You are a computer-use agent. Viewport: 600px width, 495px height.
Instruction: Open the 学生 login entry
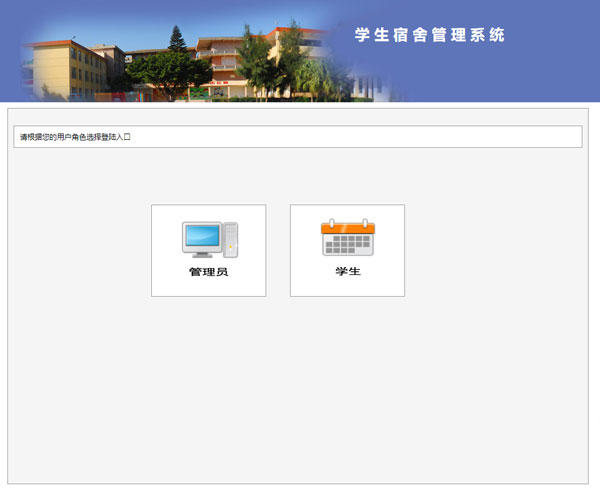pyautogui.click(x=347, y=250)
